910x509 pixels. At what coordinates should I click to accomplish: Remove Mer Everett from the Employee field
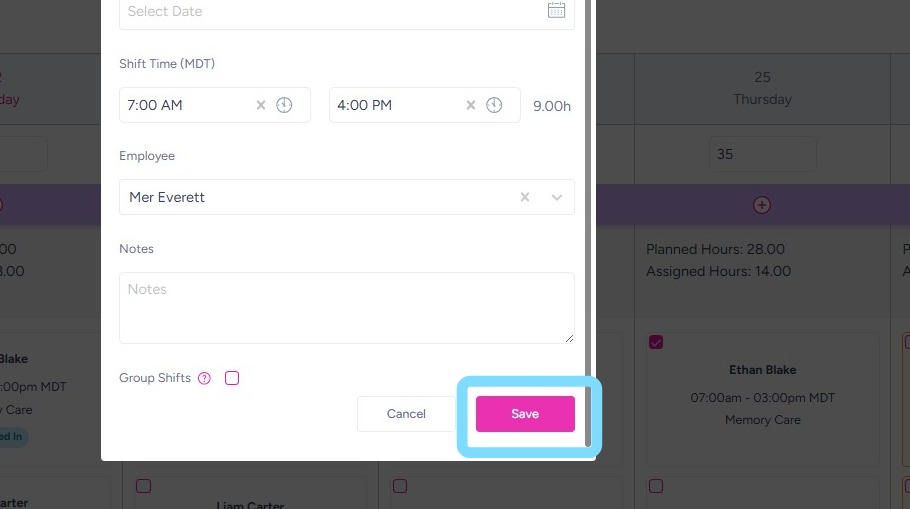tap(525, 197)
